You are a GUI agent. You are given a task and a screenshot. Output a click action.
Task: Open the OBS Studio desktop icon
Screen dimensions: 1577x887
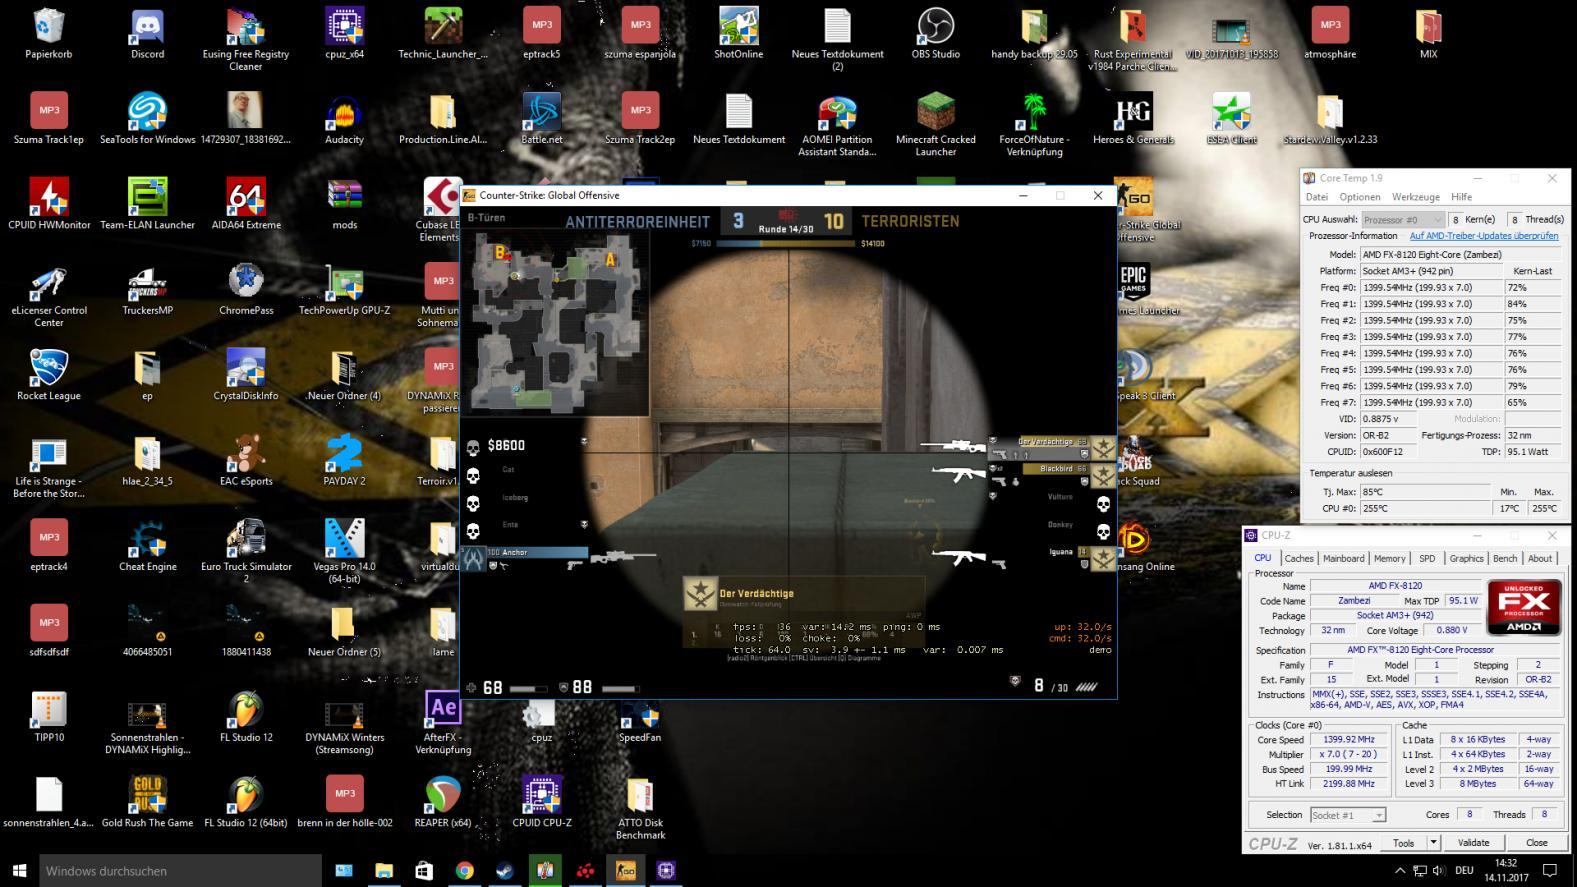coord(935,33)
